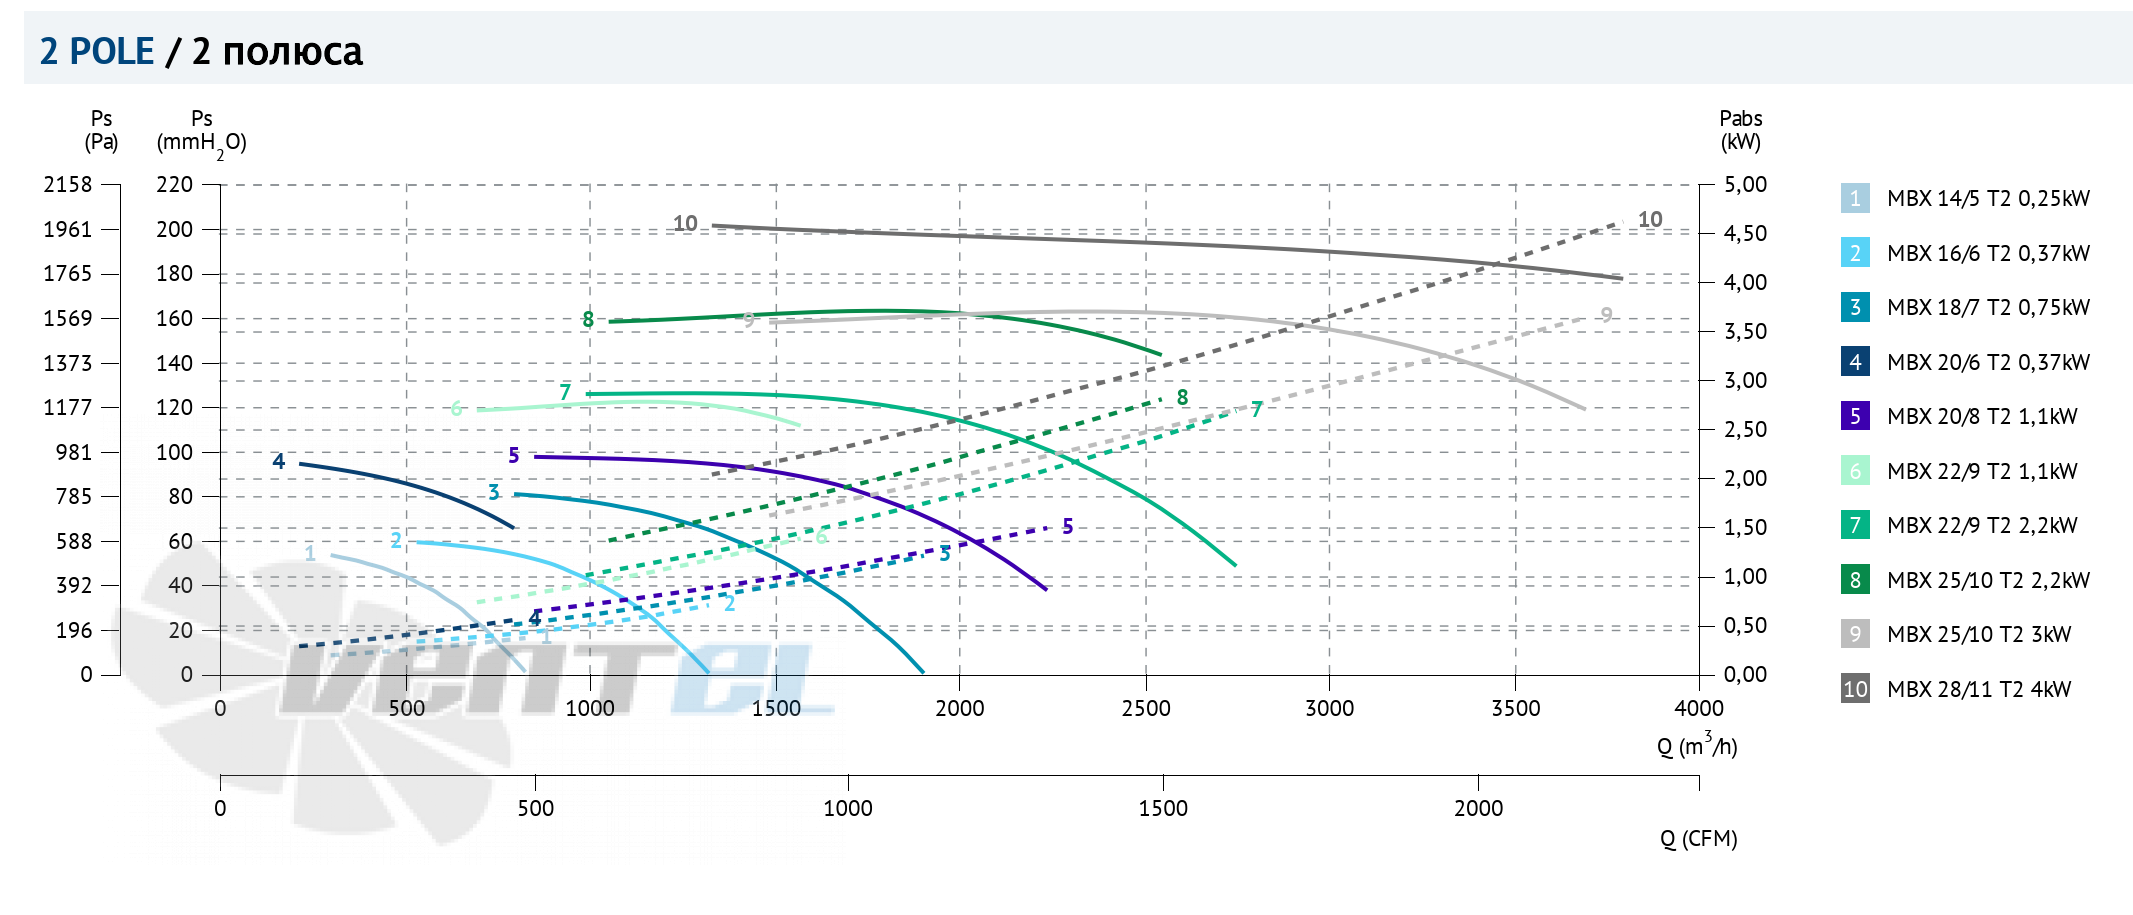Click the 4000 tick on m³/h axis
Image resolution: width=2133 pixels, height=915 pixels.
(x=1699, y=708)
